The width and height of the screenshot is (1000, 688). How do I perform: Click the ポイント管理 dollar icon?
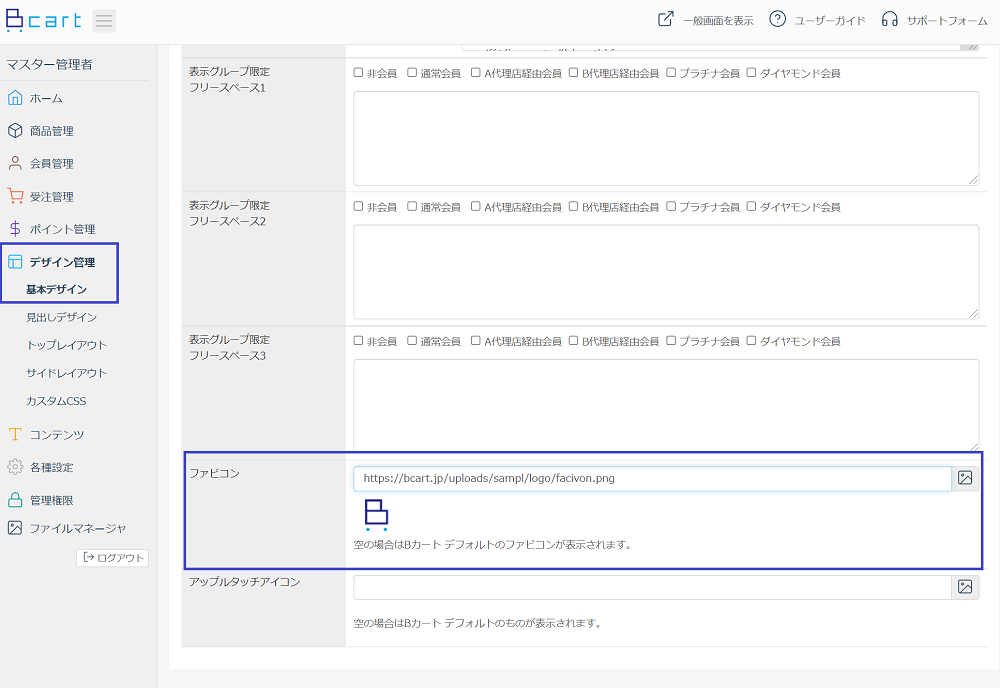[x=15, y=228]
